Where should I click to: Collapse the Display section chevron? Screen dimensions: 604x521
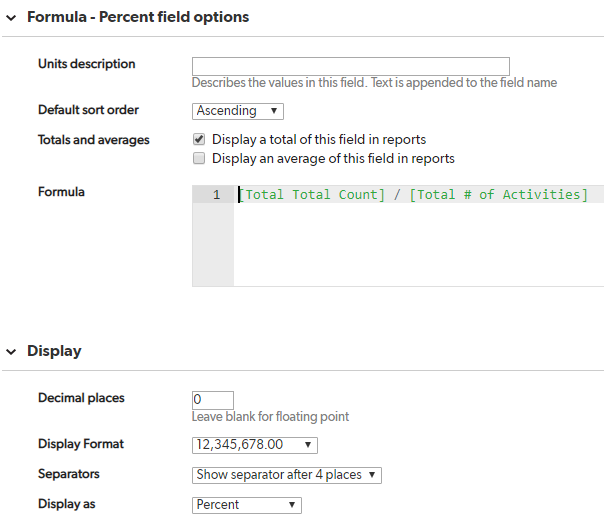pos(11,352)
